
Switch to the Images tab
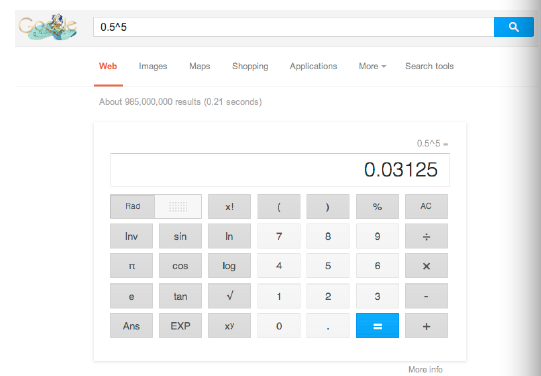153,66
